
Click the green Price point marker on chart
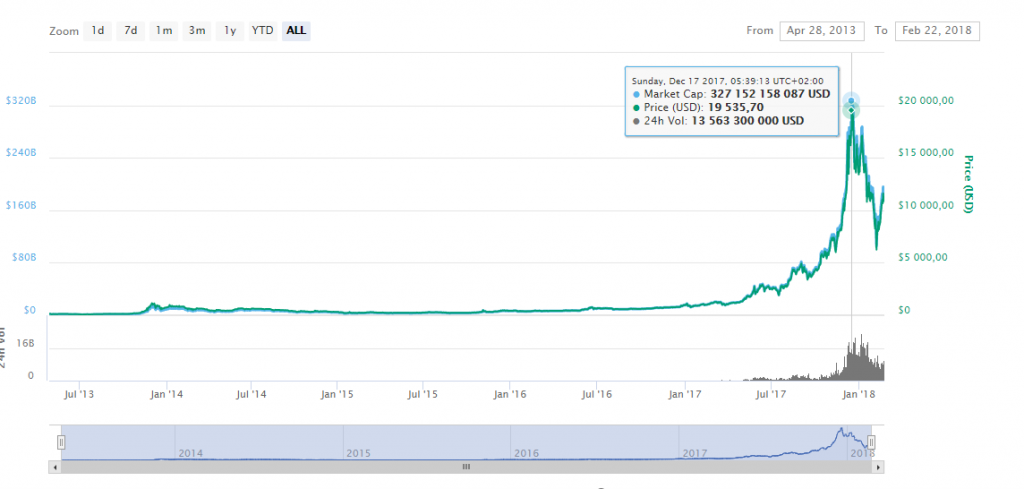click(x=851, y=110)
